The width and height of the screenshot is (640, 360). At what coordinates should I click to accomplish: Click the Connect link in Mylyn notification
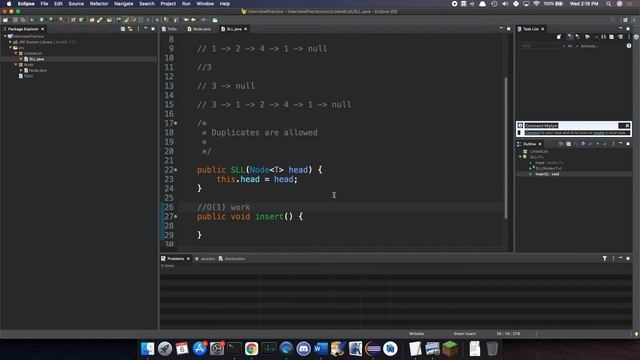click(532, 133)
